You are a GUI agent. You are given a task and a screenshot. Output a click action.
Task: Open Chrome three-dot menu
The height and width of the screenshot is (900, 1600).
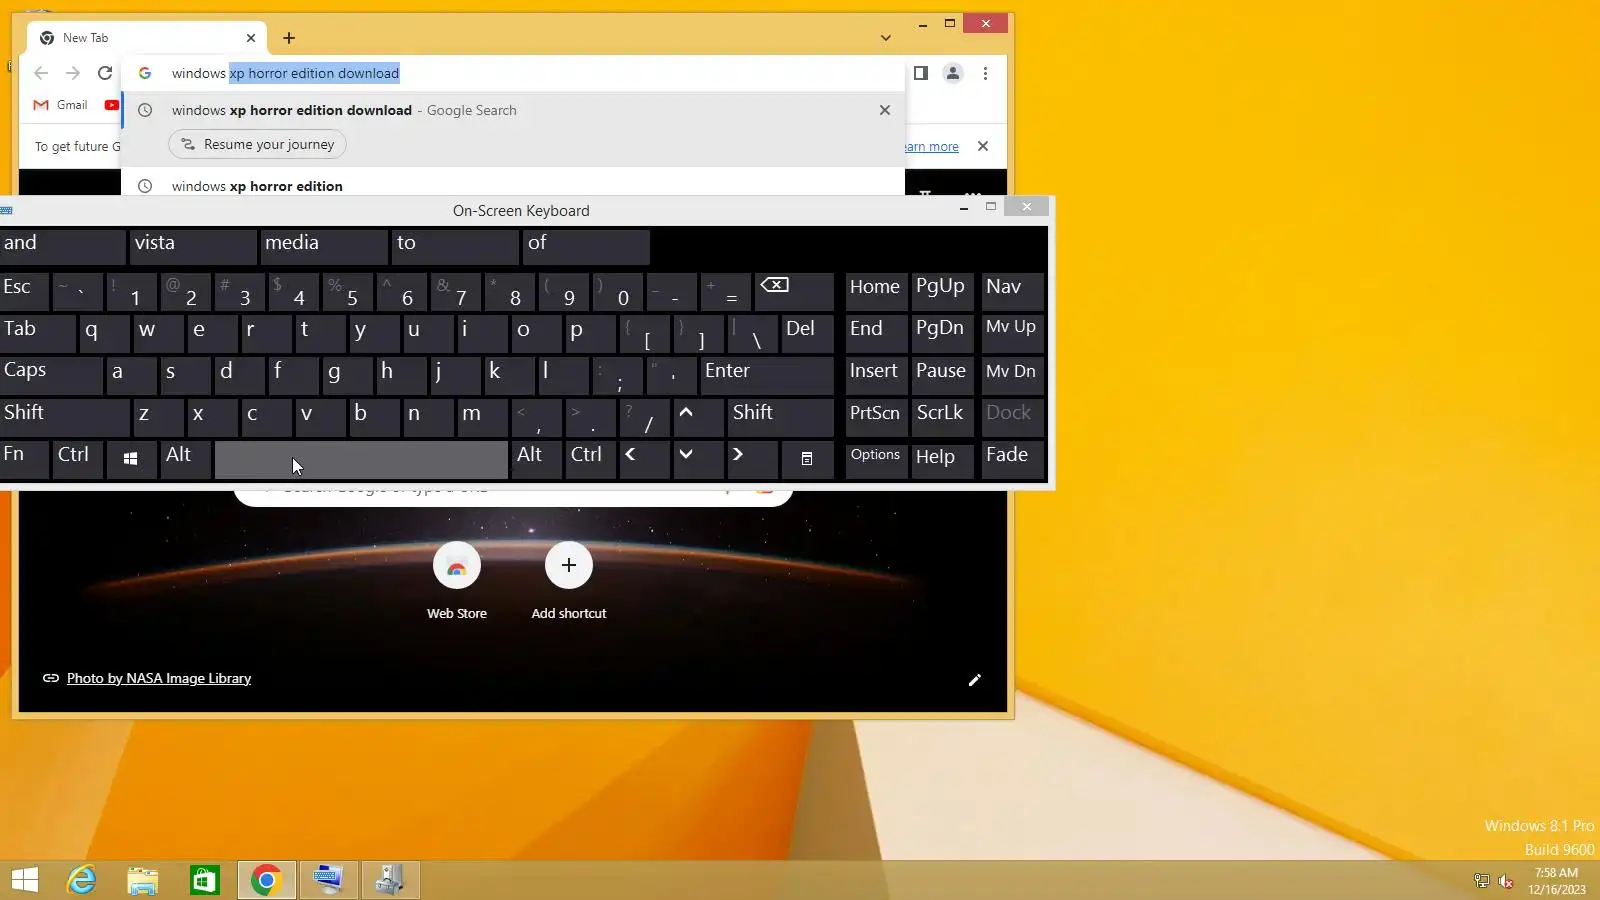coord(985,73)
